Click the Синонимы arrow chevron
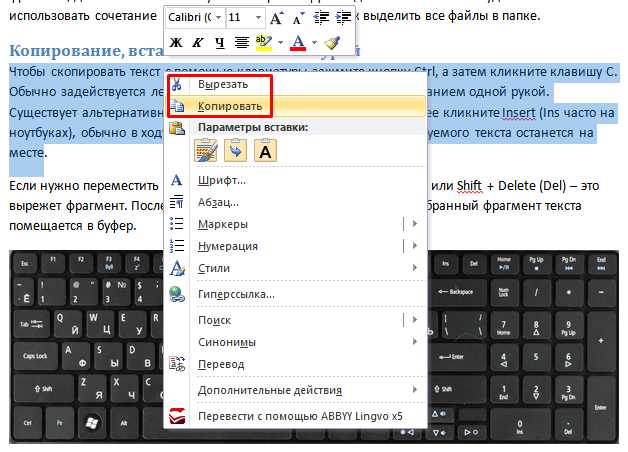628x452 pixels. [415, 342]
